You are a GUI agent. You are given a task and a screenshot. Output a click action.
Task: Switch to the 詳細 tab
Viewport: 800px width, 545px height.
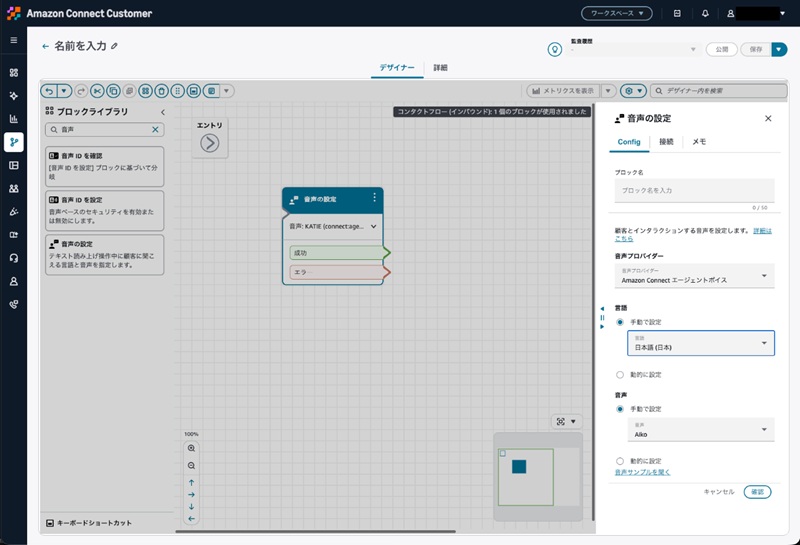click(x=440, y=67)
